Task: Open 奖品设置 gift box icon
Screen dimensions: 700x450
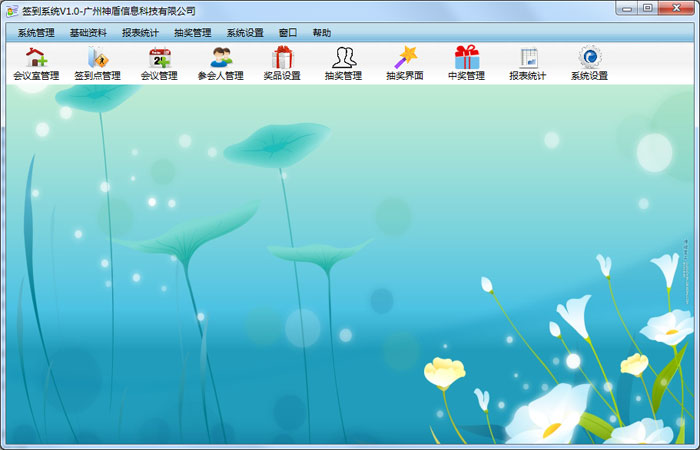Action: (282, 58)
